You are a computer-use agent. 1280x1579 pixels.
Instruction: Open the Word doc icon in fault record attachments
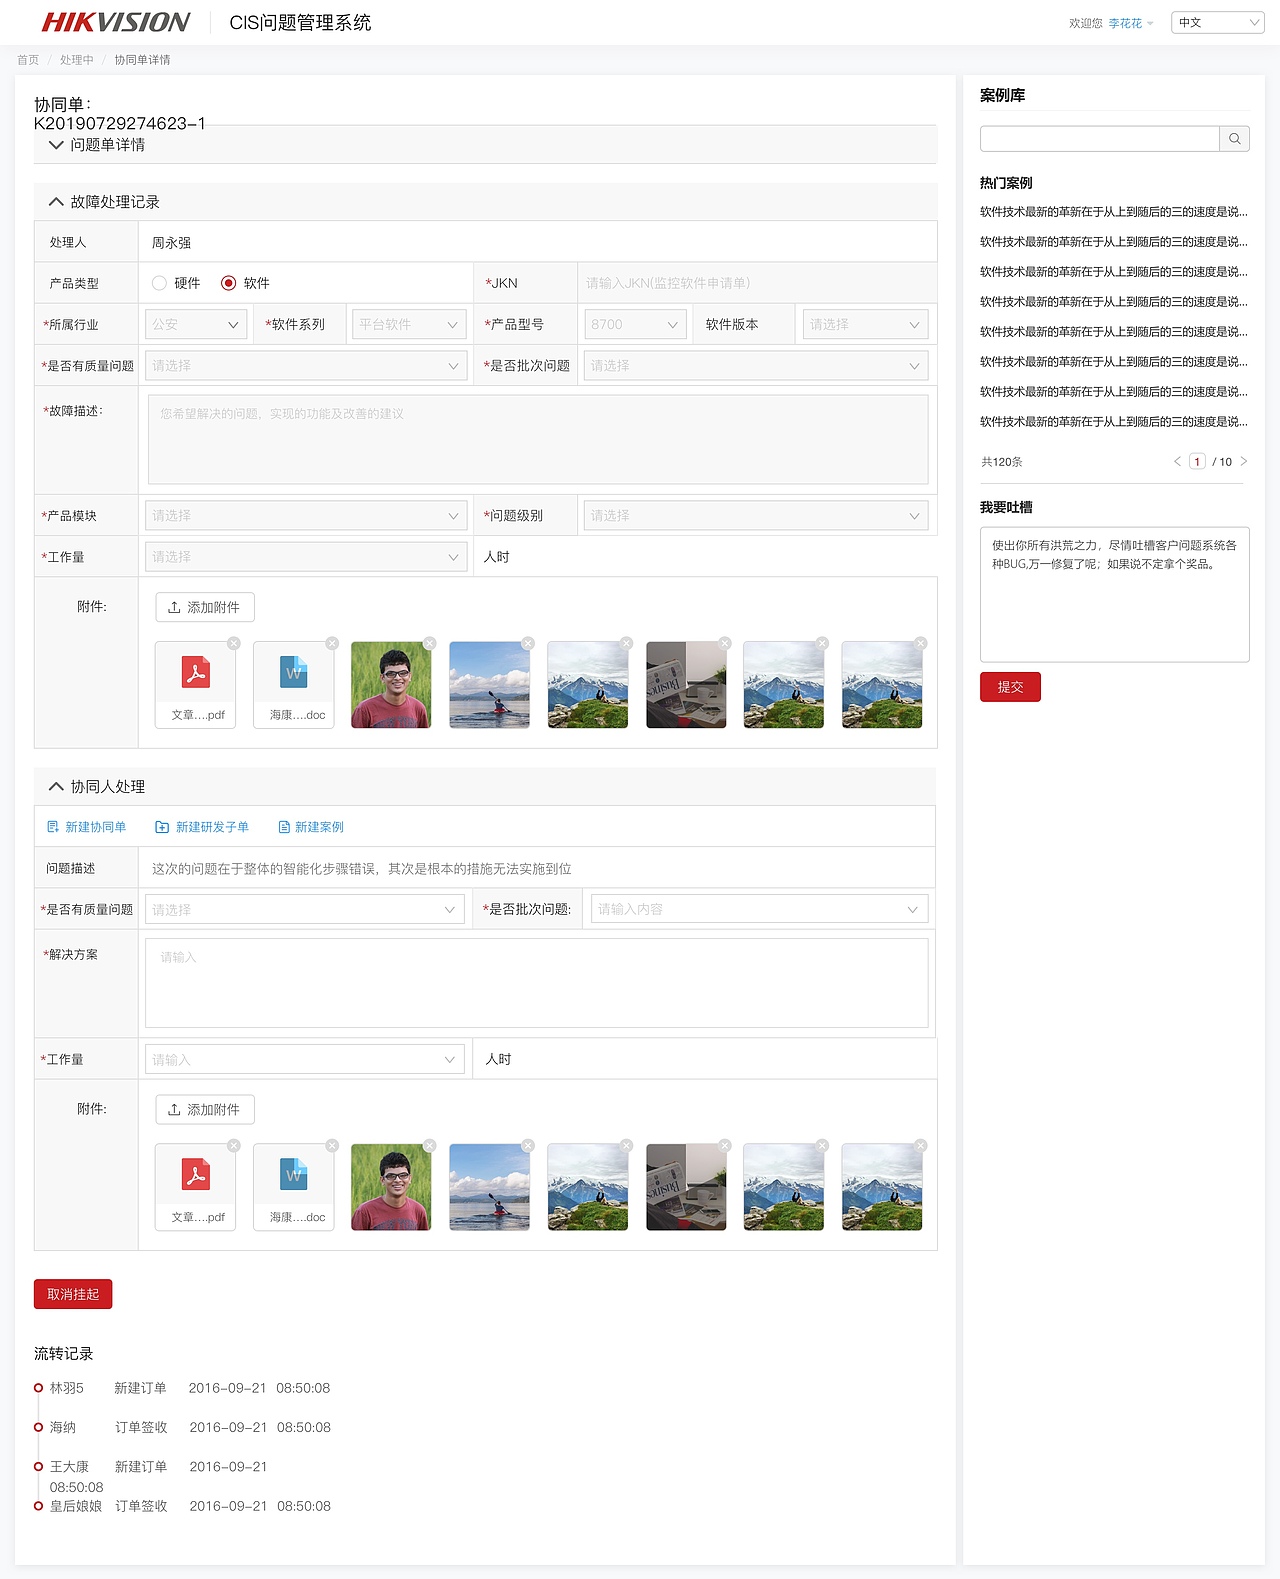294,673
